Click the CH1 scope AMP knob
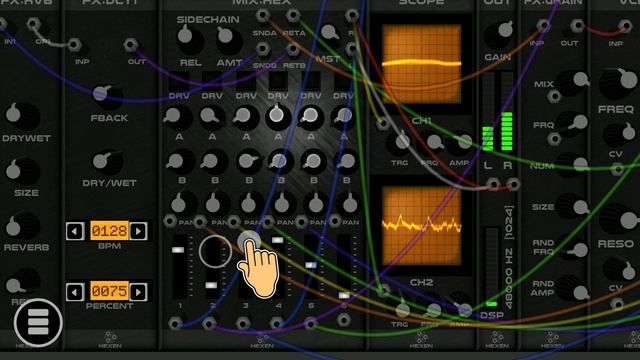Screen dimensions: 640x360 pyautogui.click(x=461, y=144)
